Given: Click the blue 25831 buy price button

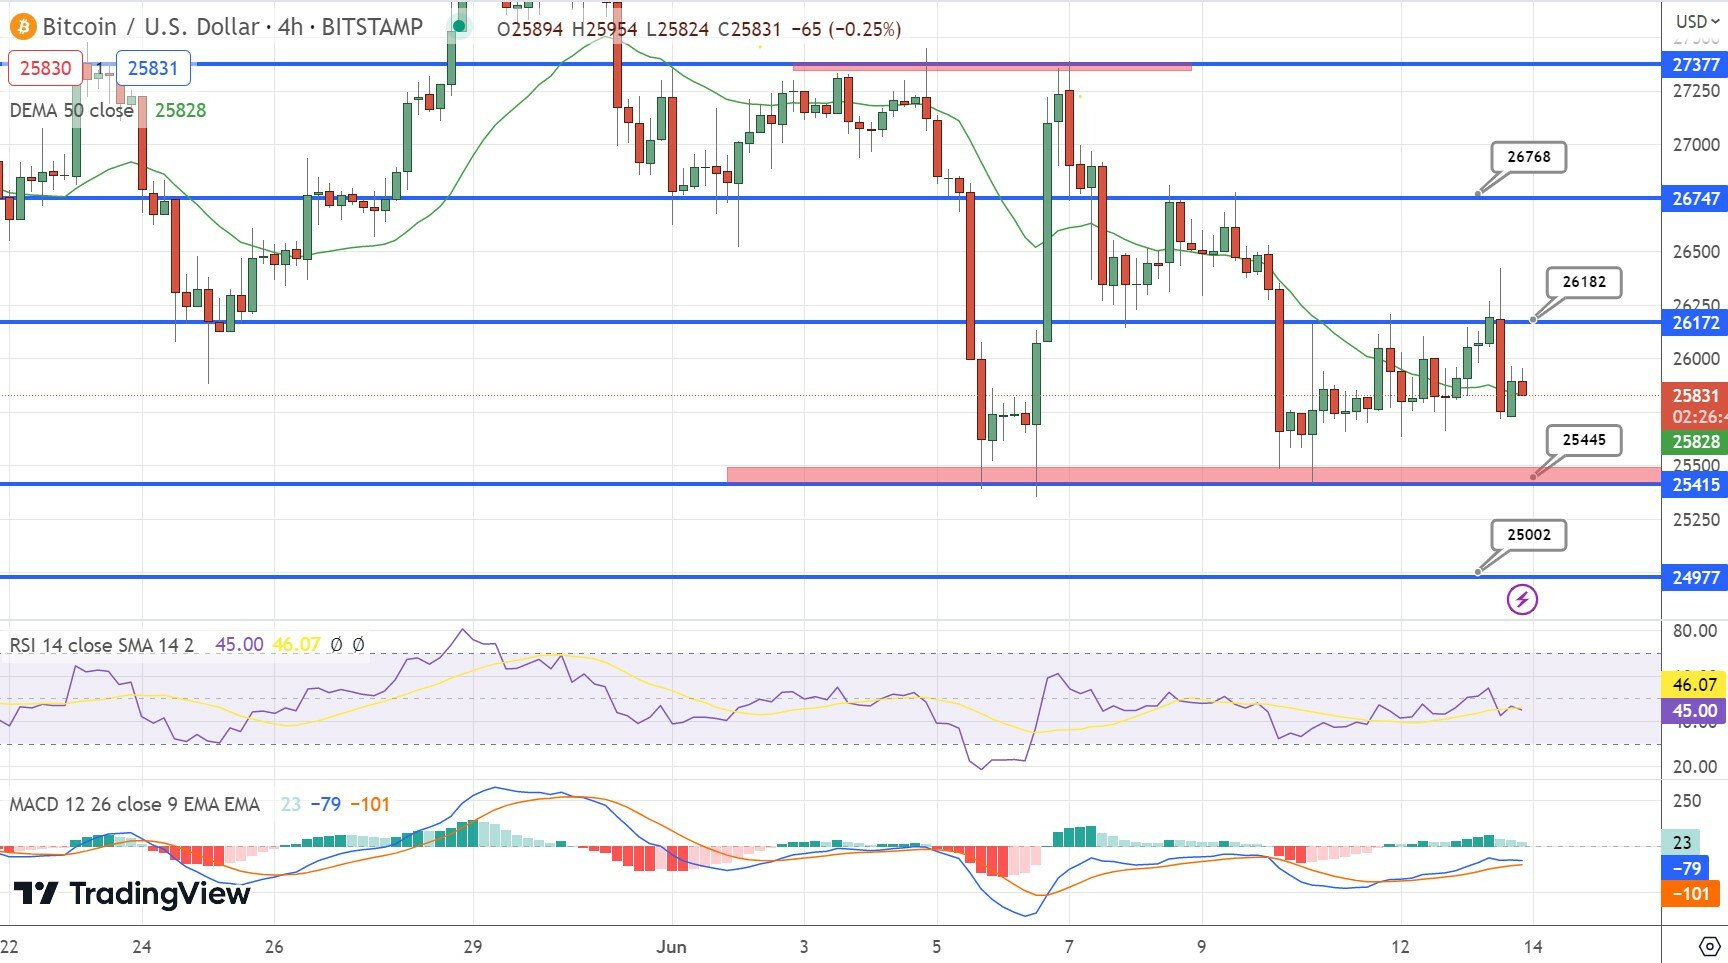Looking at the screenshot, I should pos(153,68).
